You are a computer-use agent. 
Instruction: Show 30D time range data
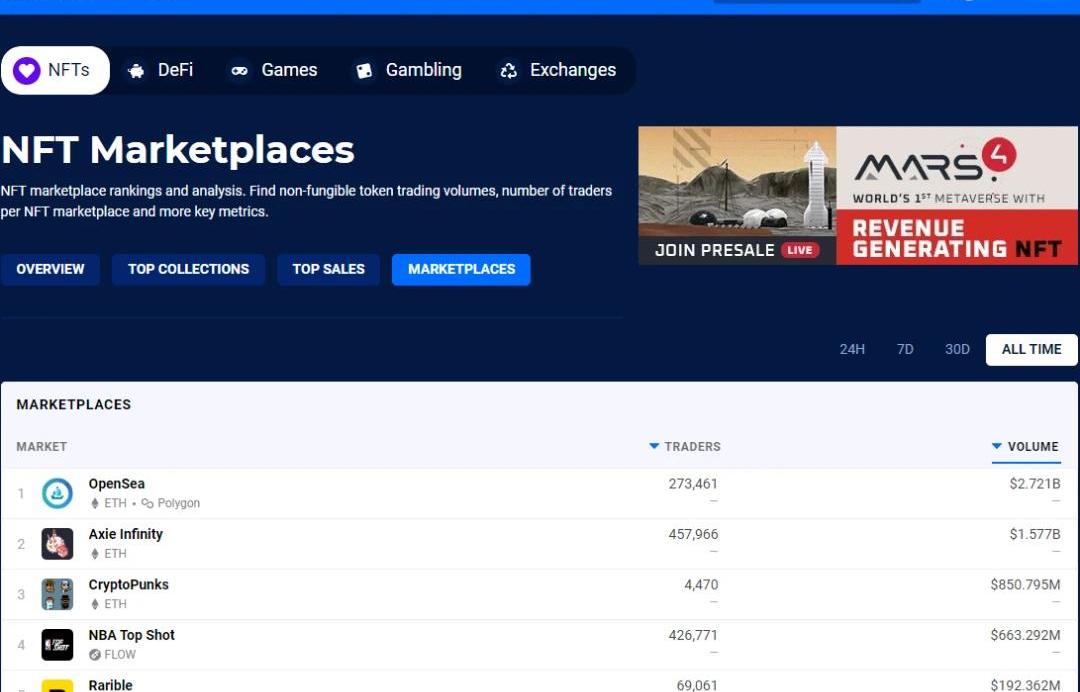click(957, 350)
